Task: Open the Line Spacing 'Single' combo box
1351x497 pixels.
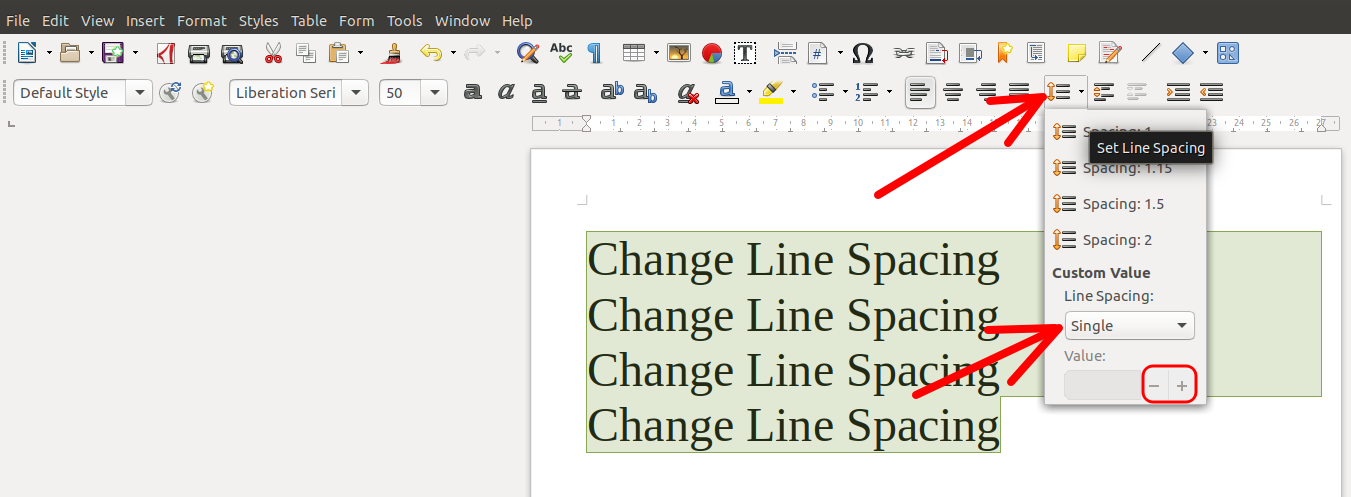Action: pyautogui.click(x=1129, y=326)
